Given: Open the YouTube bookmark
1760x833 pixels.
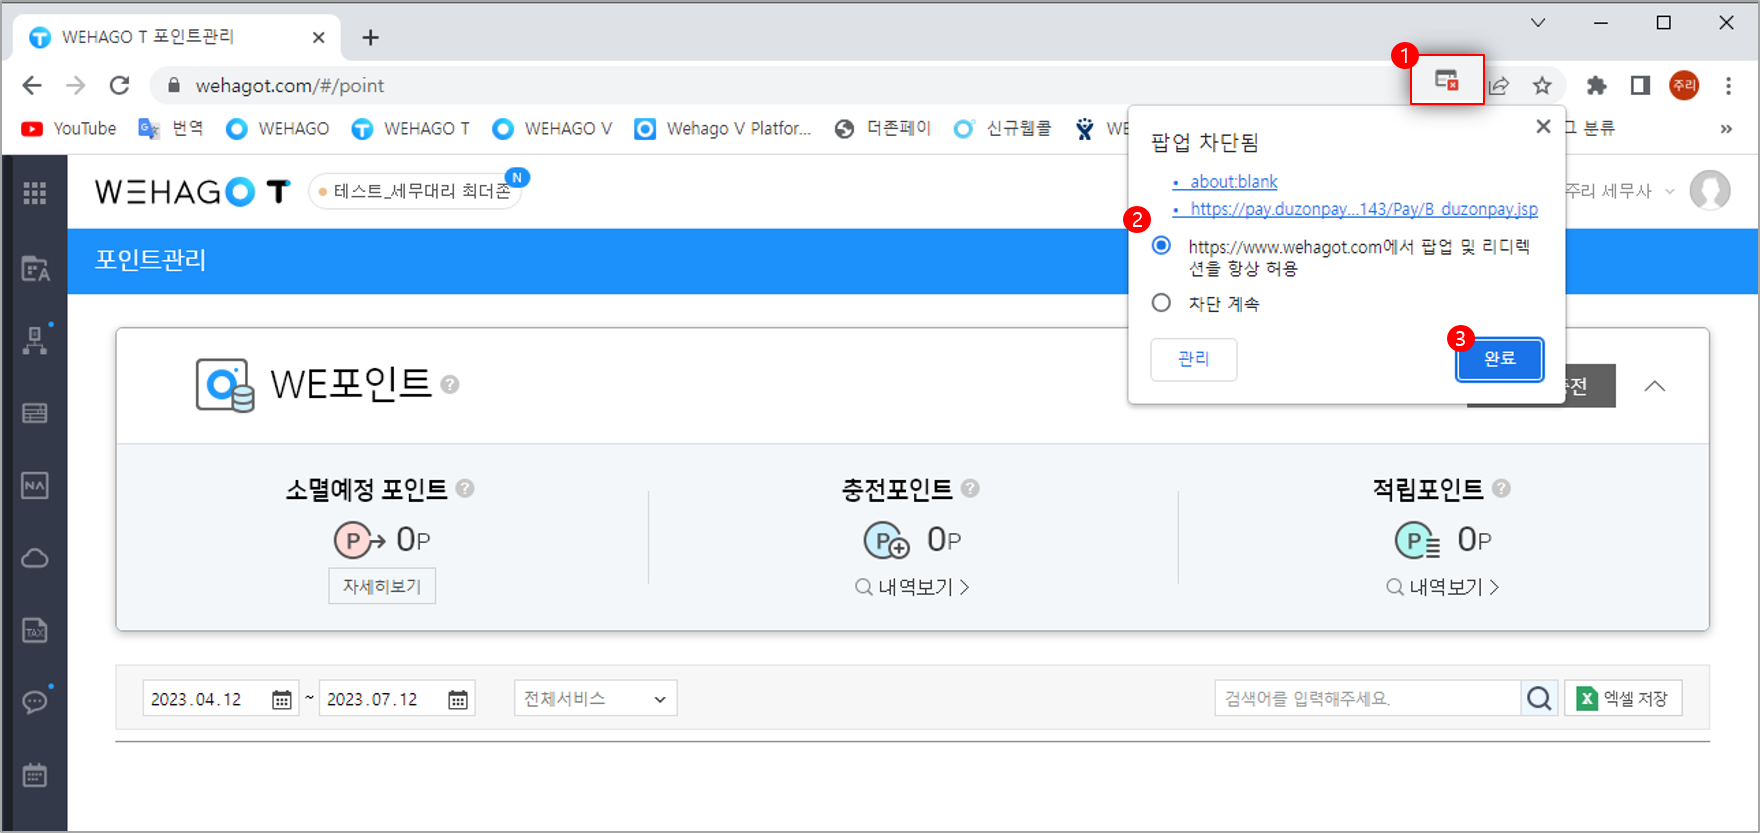Looking at the screenshot, I should tap(70, 129).
